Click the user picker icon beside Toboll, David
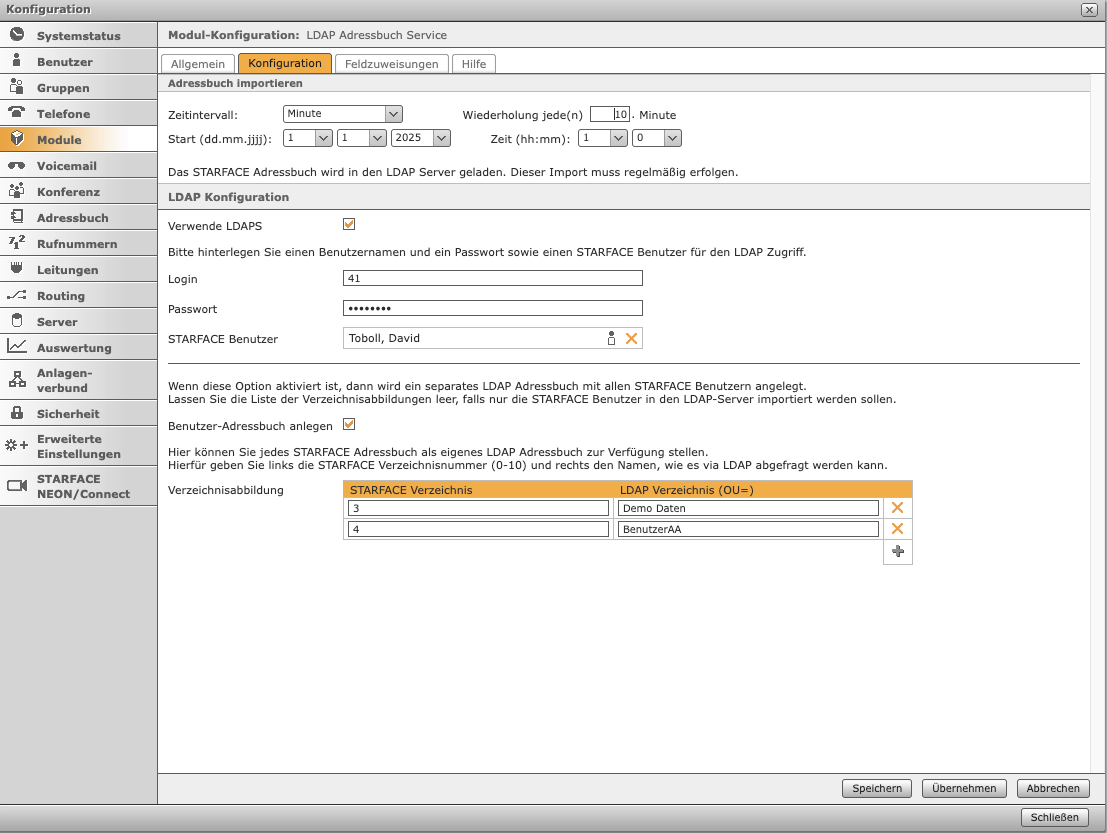This screenshot has height=833, width=1107. pos(611,339)
